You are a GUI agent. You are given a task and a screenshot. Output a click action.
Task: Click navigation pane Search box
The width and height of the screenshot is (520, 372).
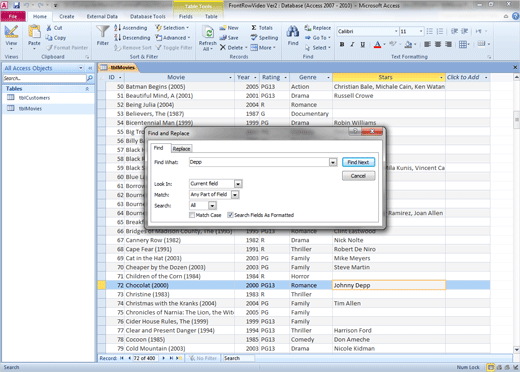point(44,78)
